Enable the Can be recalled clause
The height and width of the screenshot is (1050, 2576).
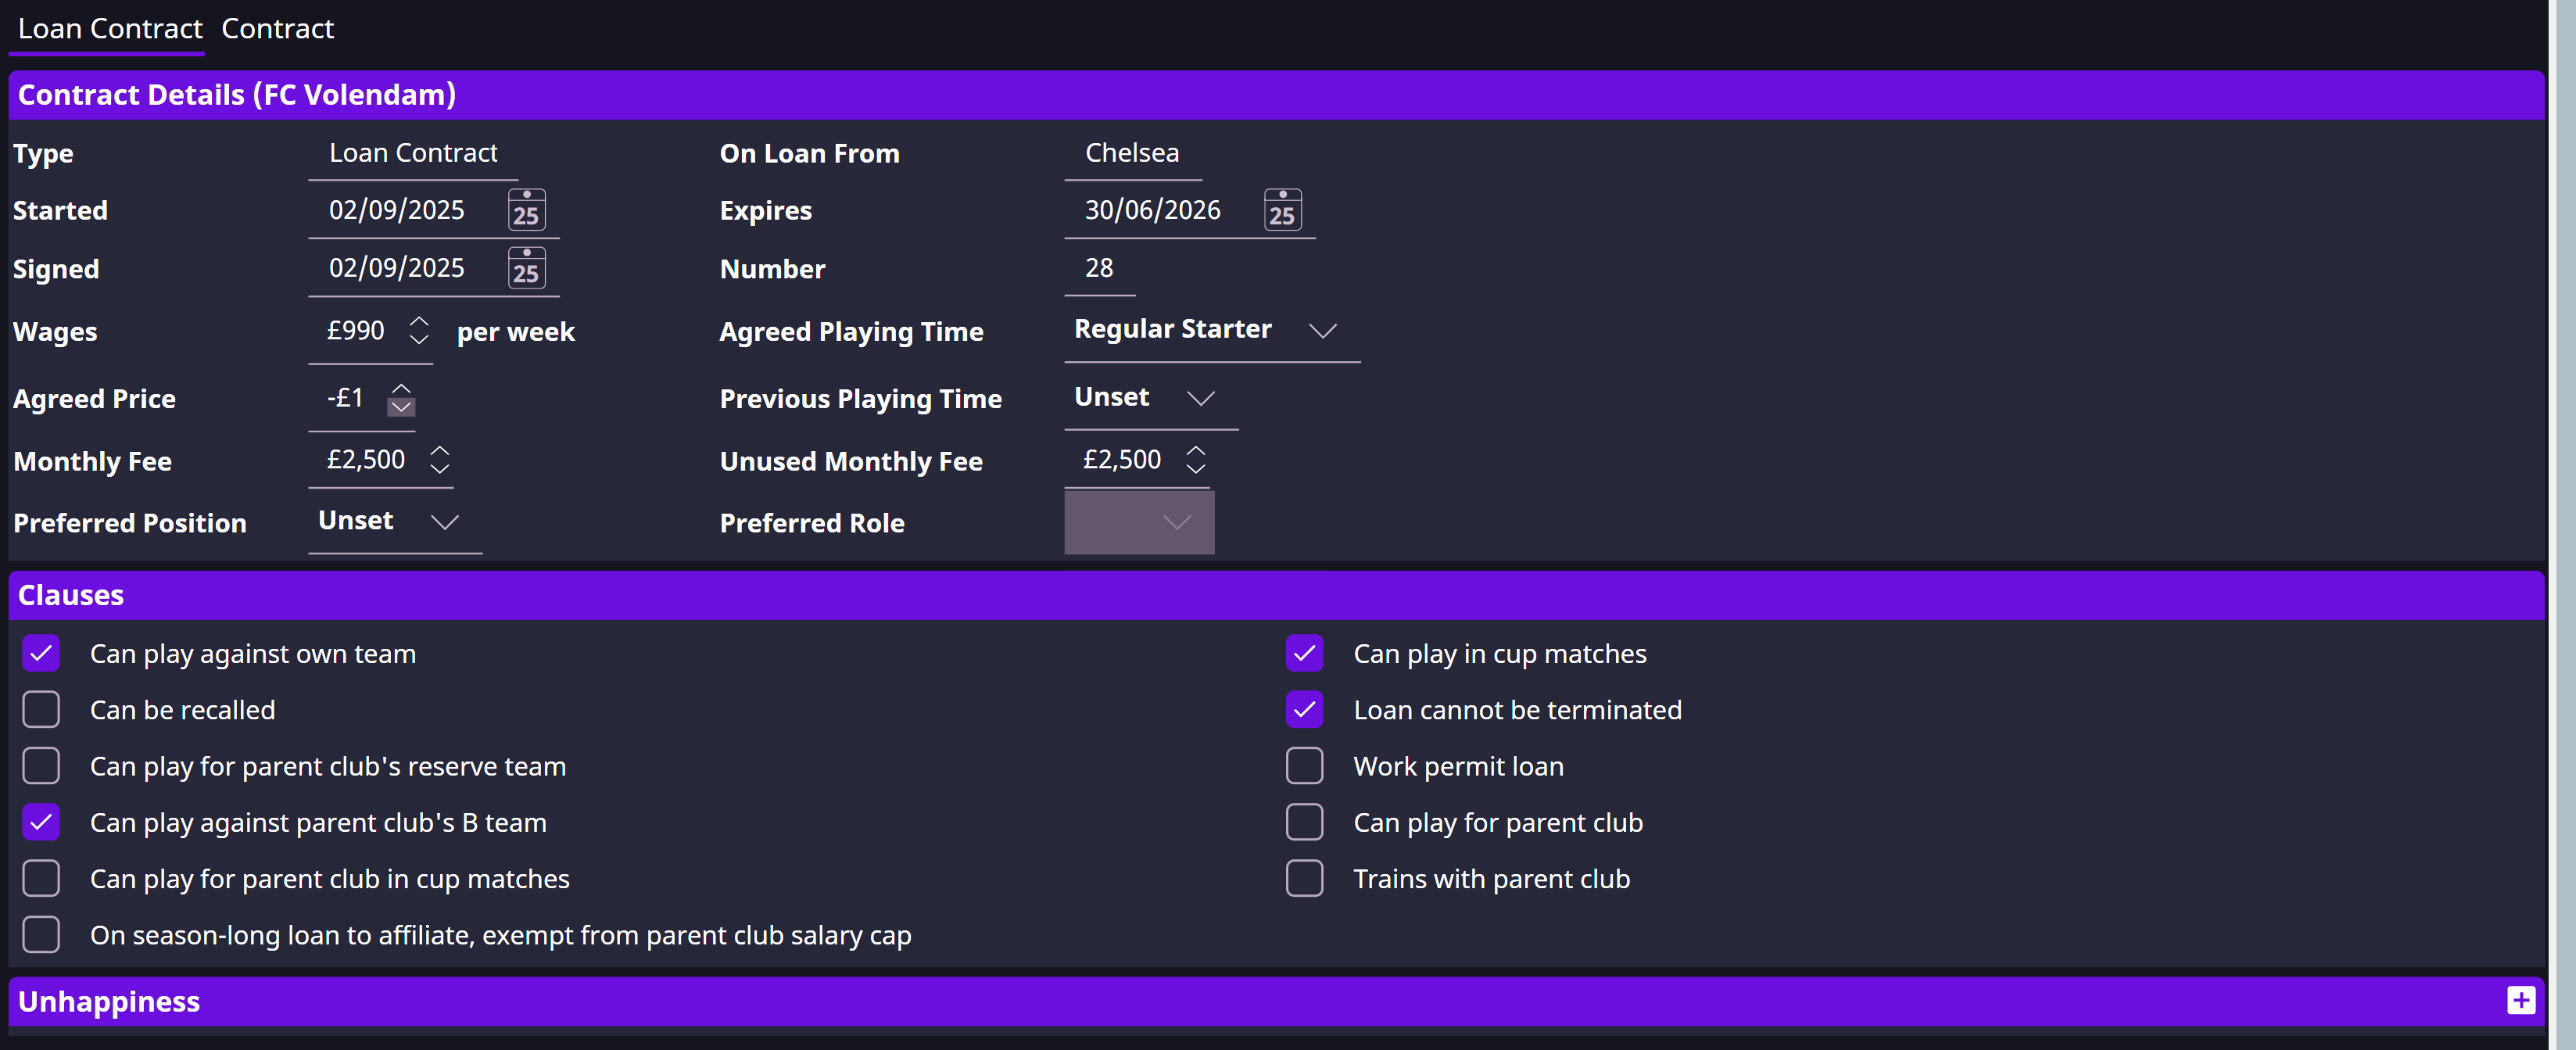[41, 710]
